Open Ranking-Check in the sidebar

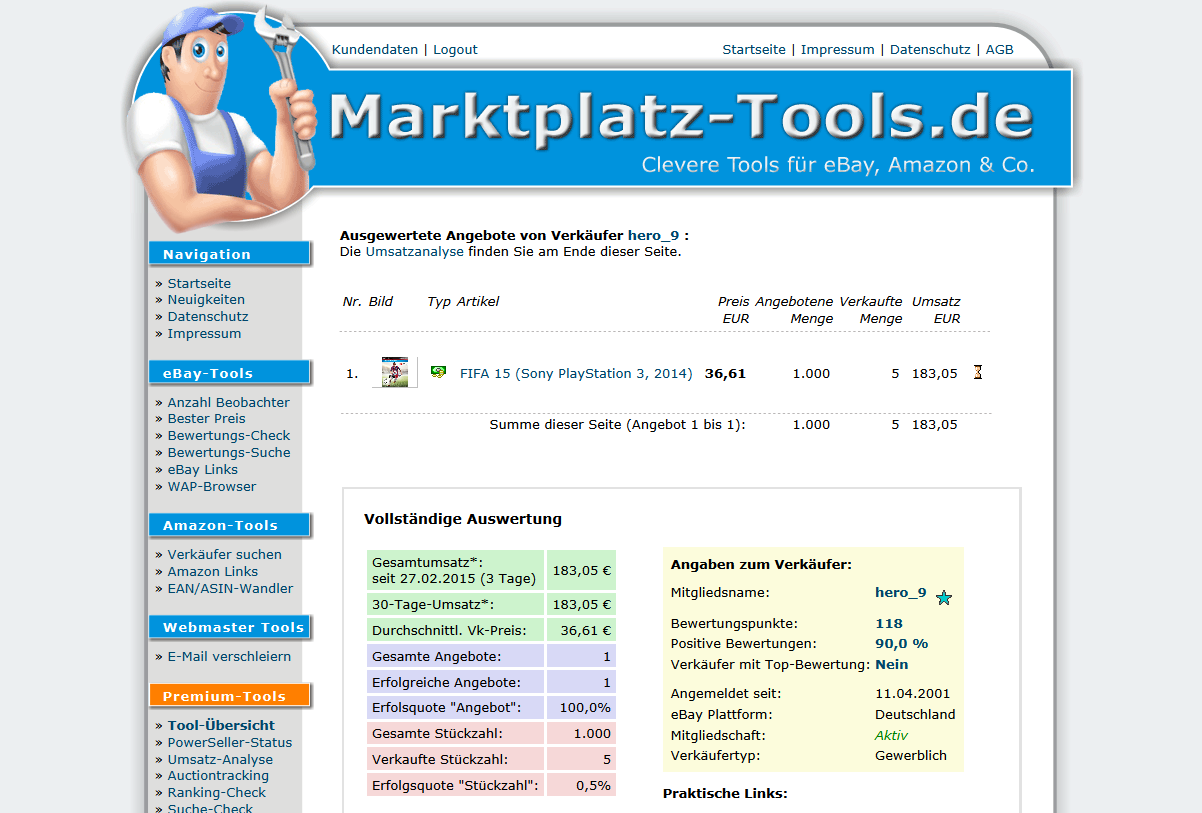217,793
